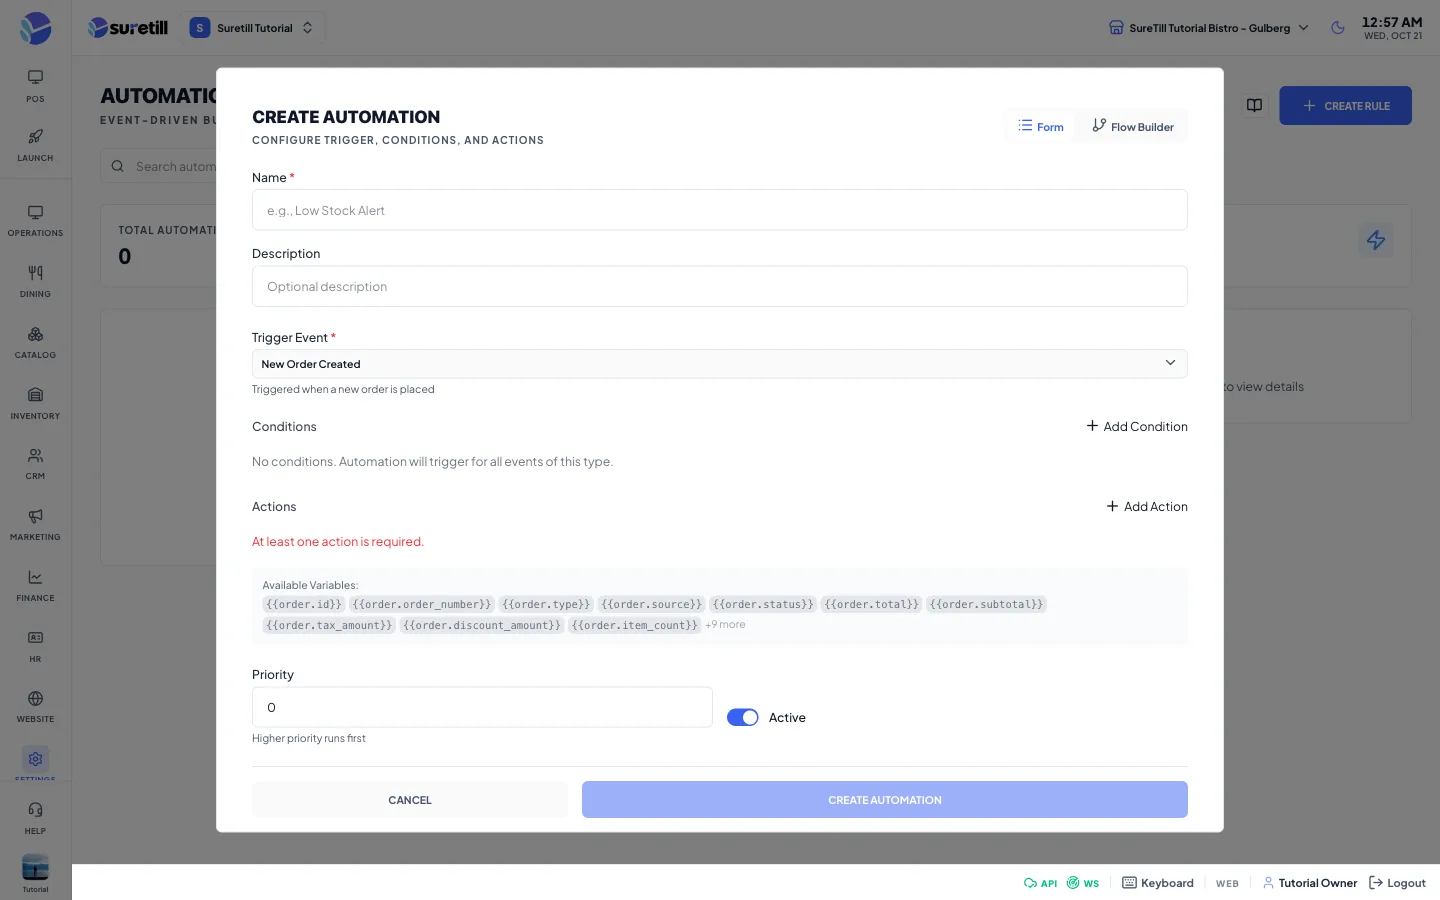Viewport: 1440px width, 900px height.
Task: Open the Keyboard shortcuts footer item
Action: tap(1158, 883)
